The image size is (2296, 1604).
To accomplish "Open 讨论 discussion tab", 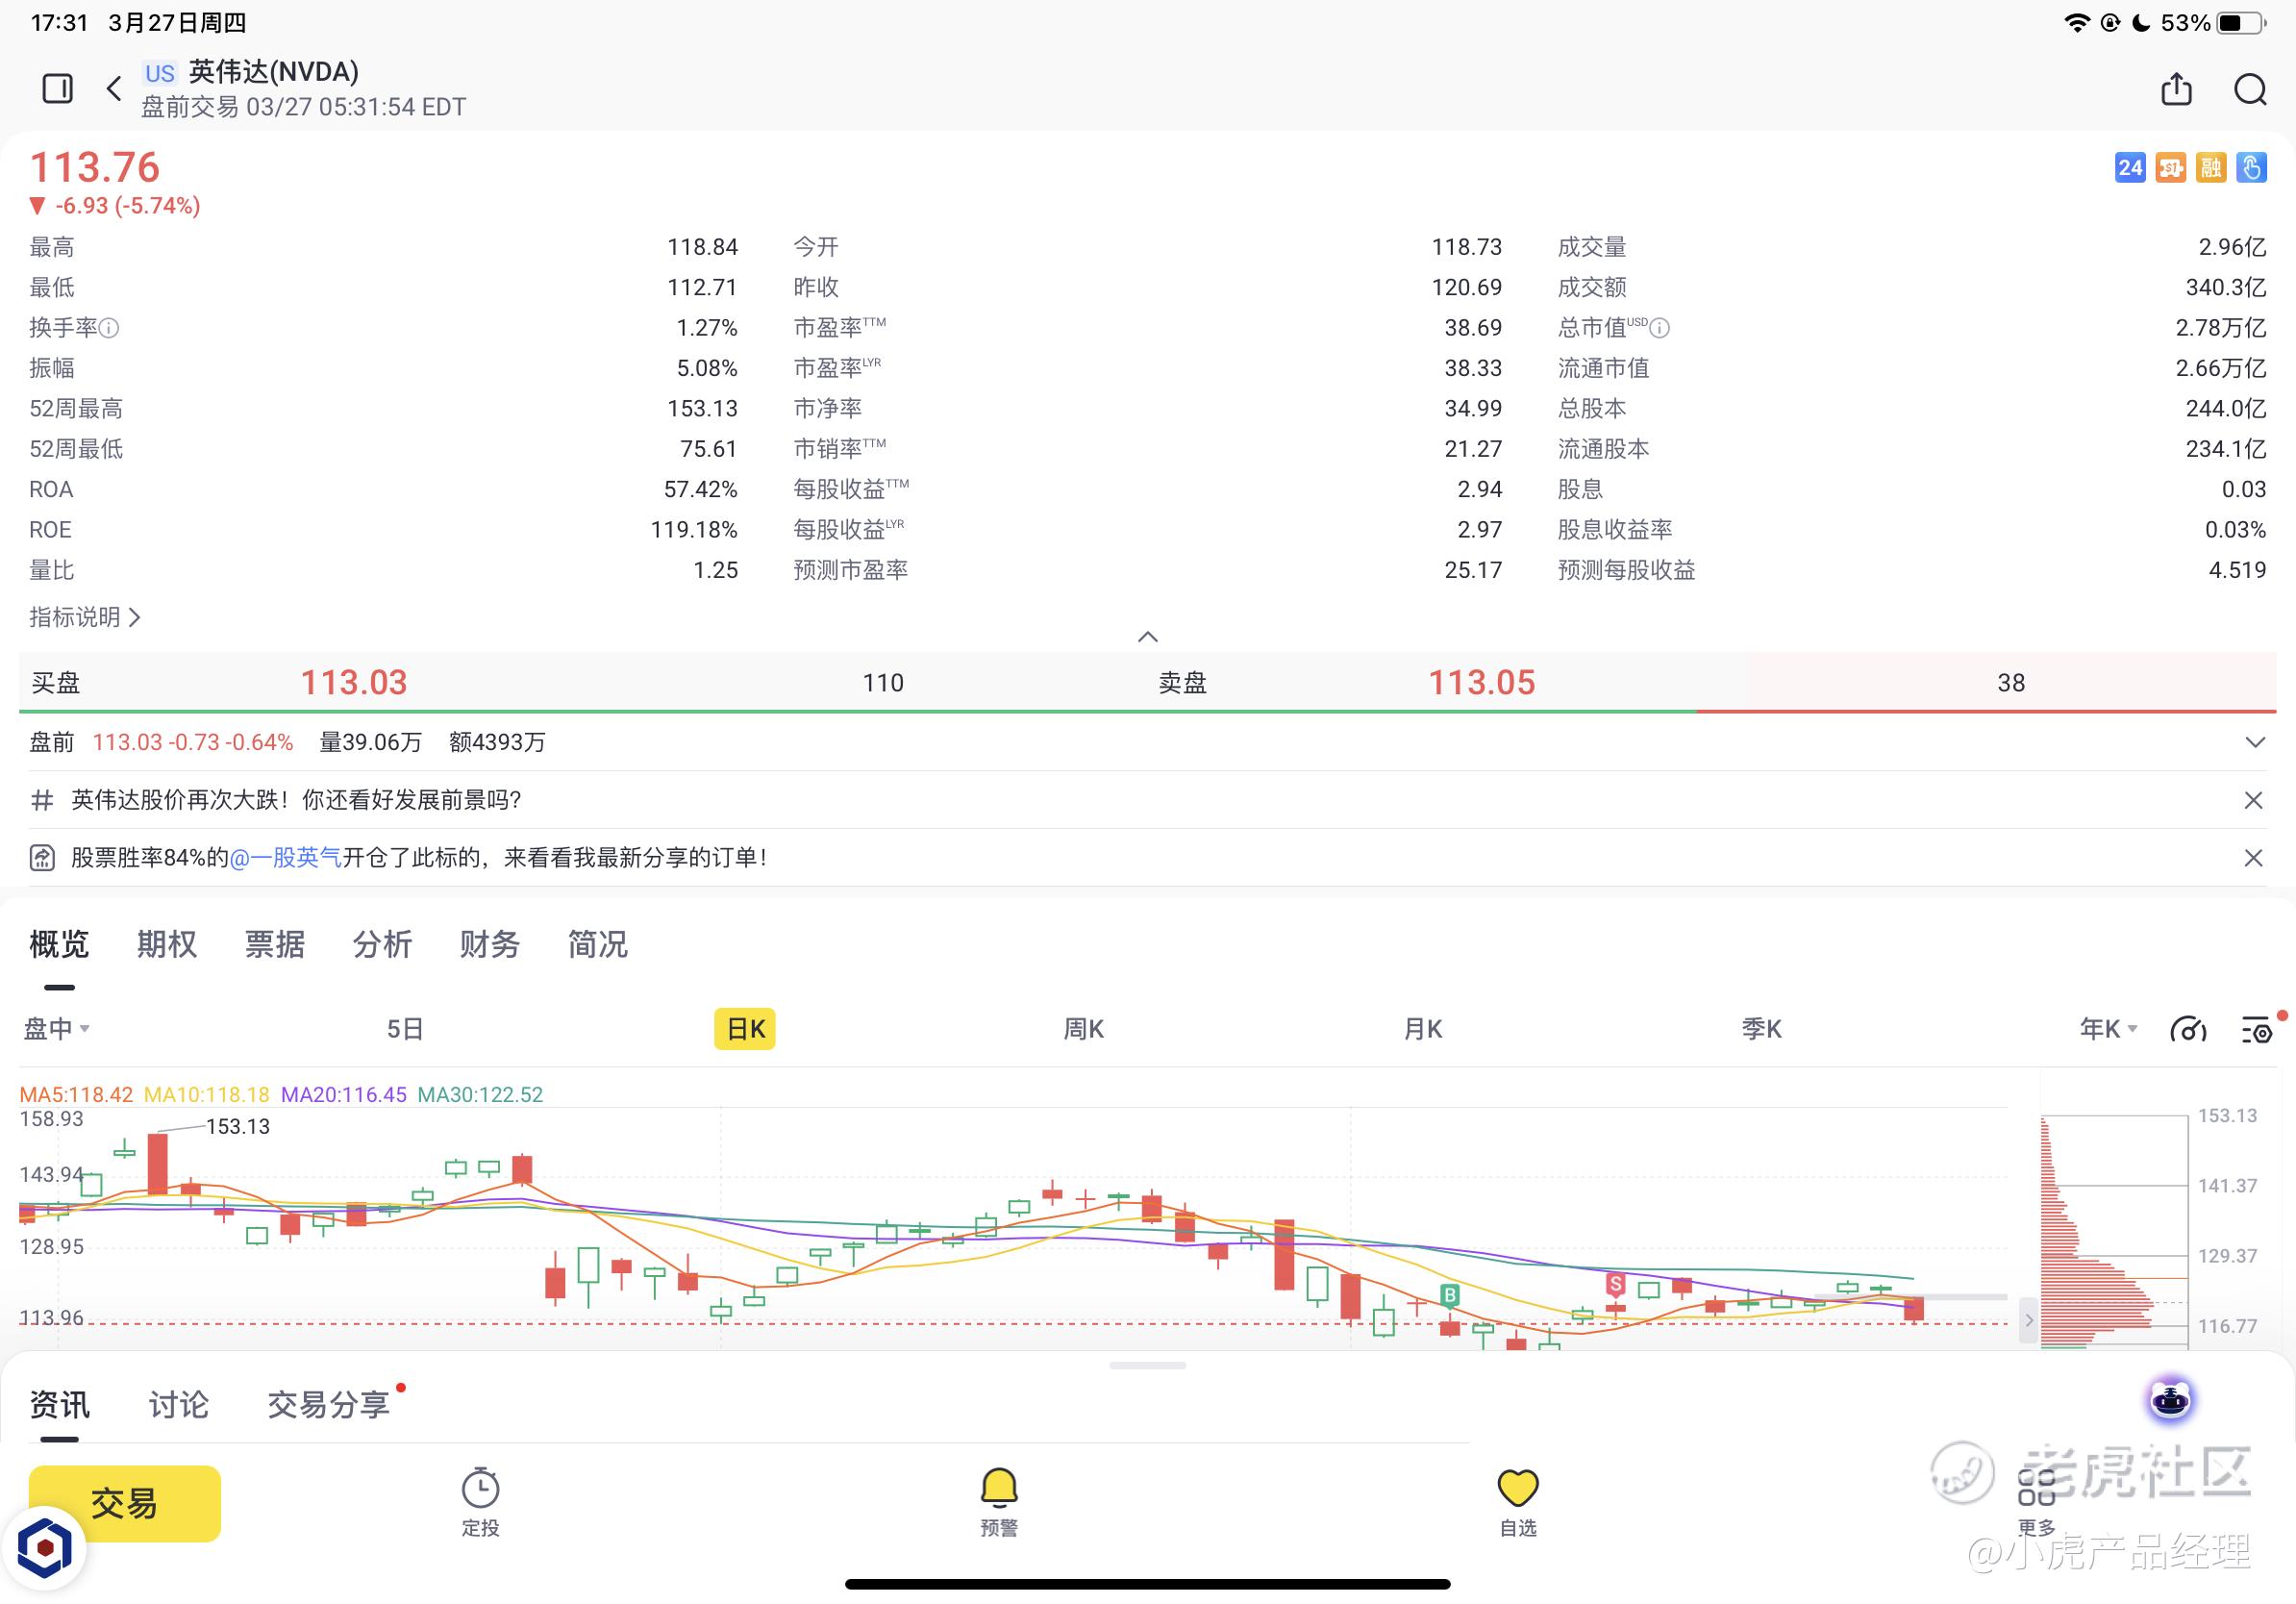I will point(178,1405).
